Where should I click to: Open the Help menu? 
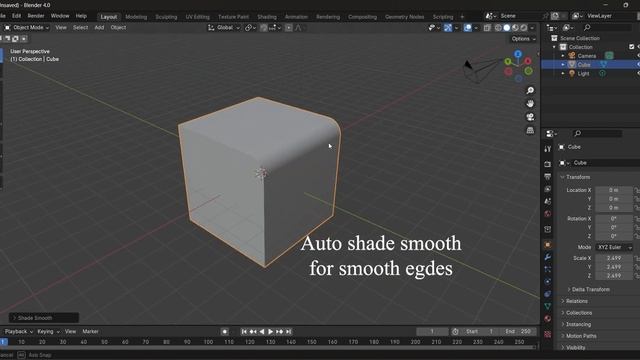coord(81,16)
